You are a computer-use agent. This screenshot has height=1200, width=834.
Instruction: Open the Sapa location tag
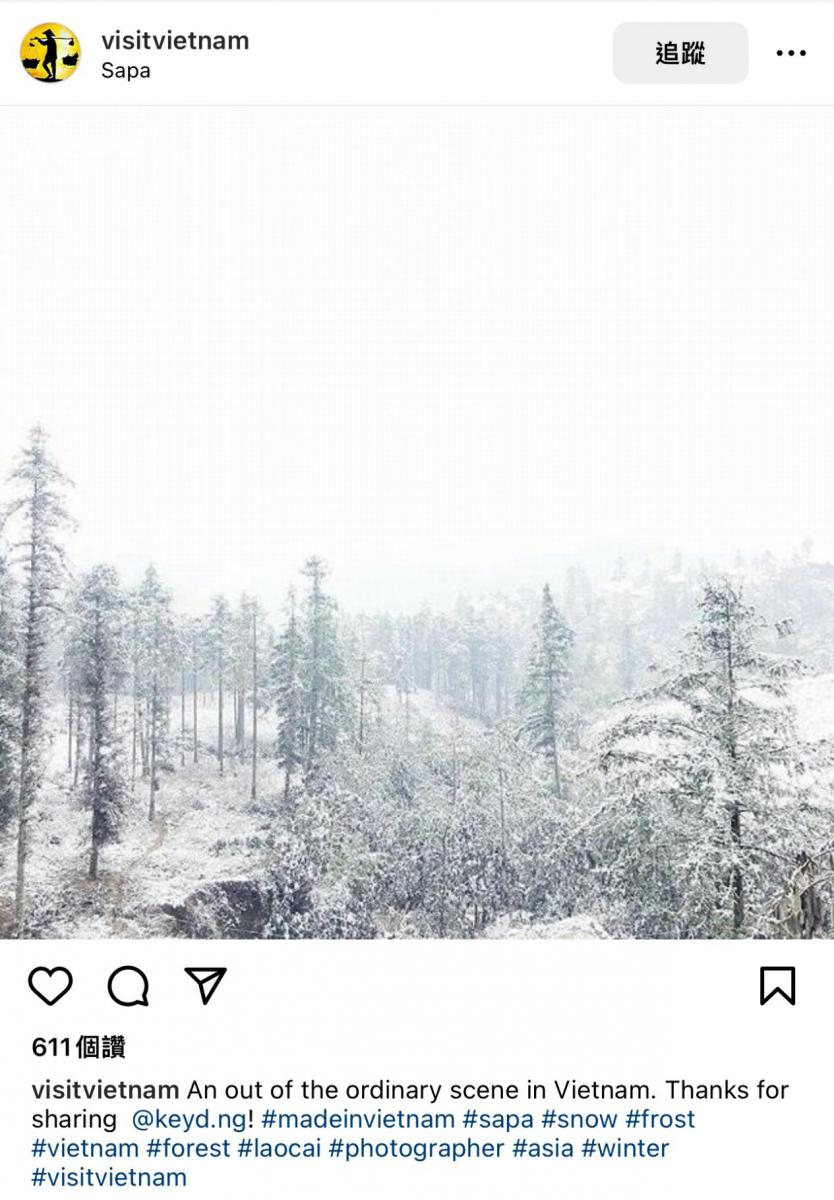coord(126,70)
